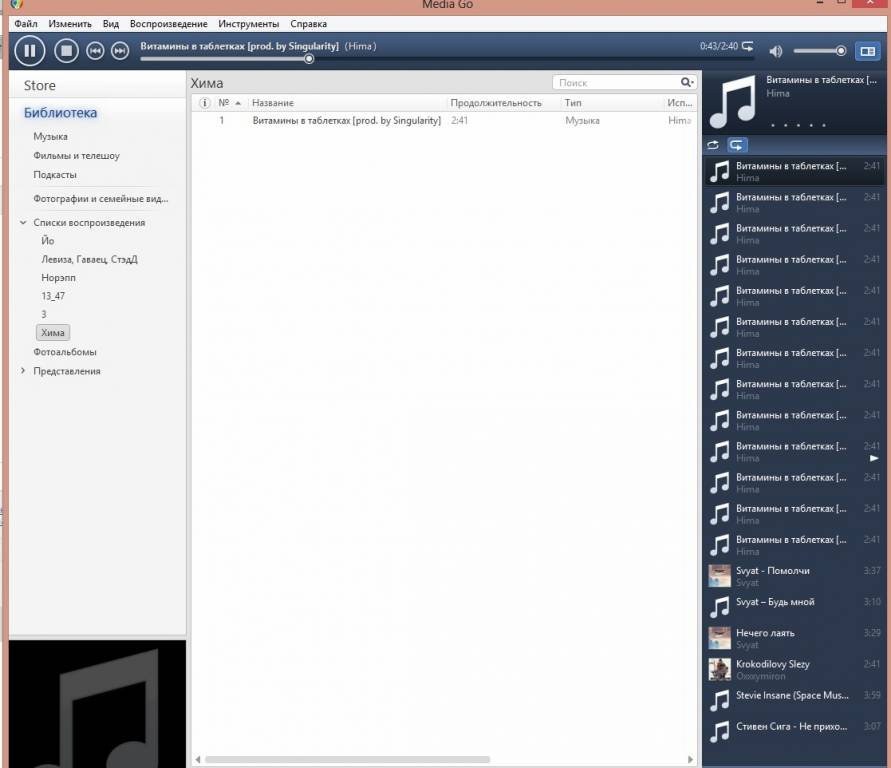Open the 13_47 playlist
This screenshot has height=768, width=891.
pos(53,296)
